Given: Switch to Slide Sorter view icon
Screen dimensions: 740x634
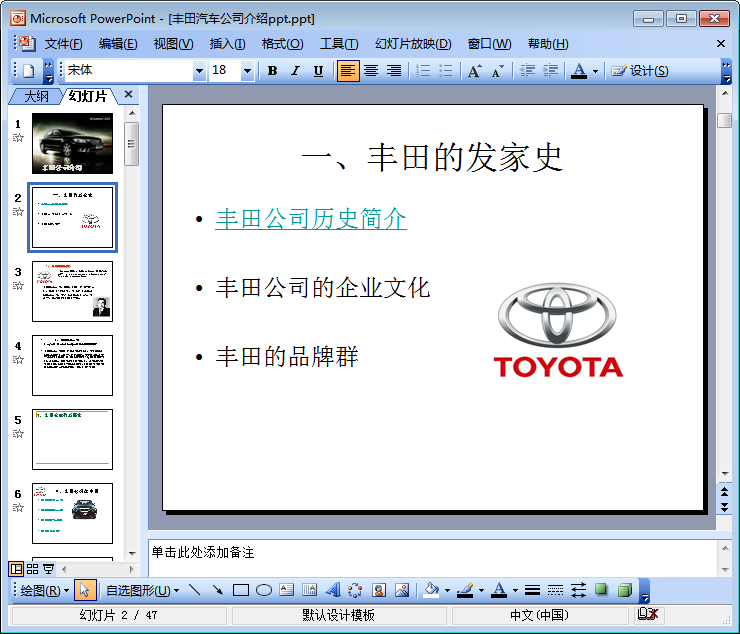Looking at the screenshot, I should 33,569.
